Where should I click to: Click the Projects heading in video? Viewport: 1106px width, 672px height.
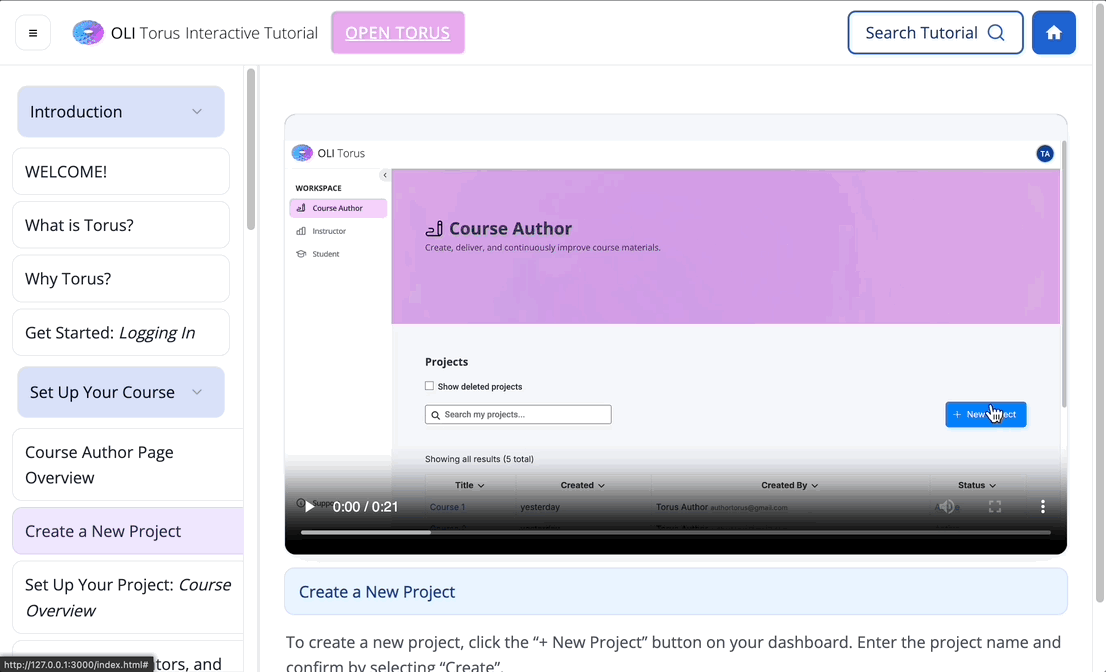pyautogui.click(x=446, y=362)
